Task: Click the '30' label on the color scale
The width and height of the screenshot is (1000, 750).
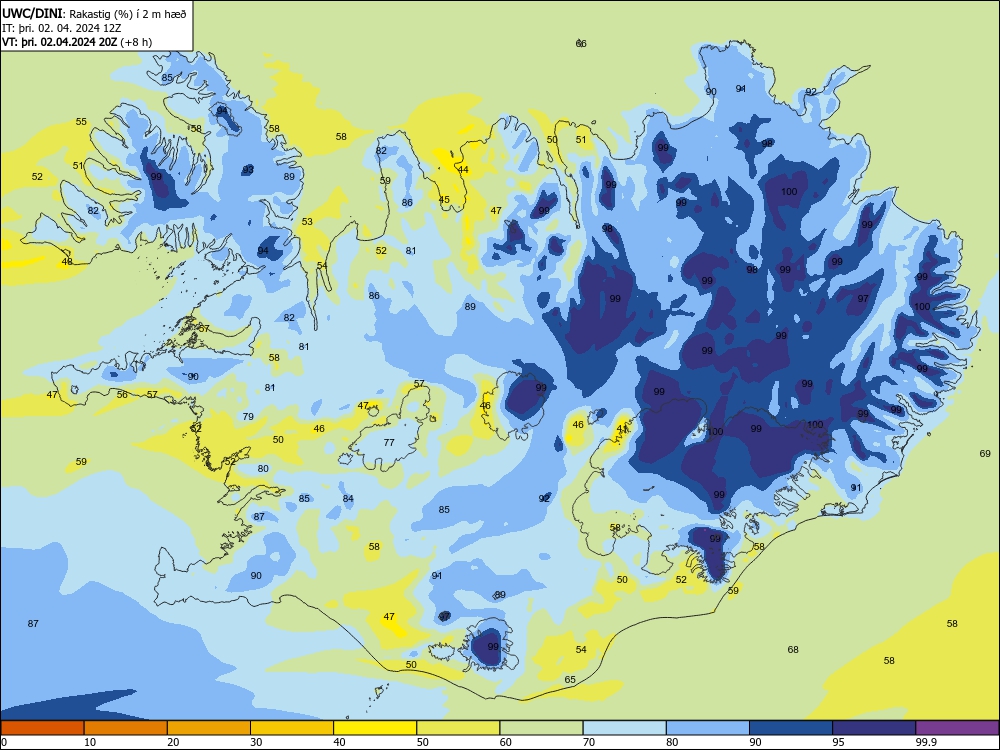Action: click(256, 742)
